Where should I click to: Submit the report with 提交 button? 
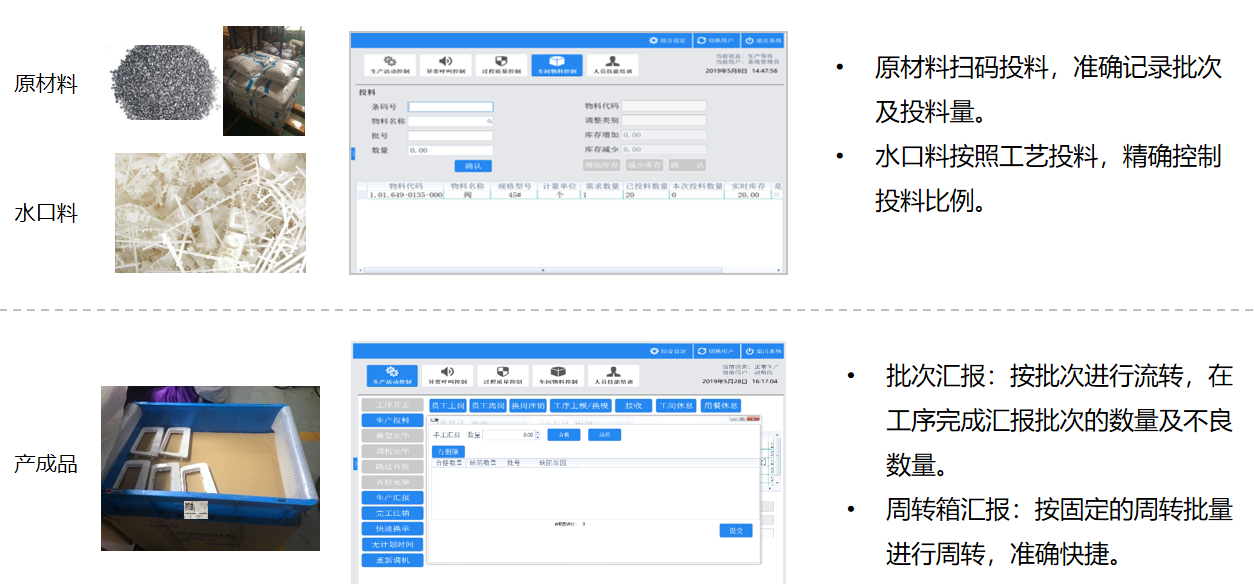(x=736, y=531)
